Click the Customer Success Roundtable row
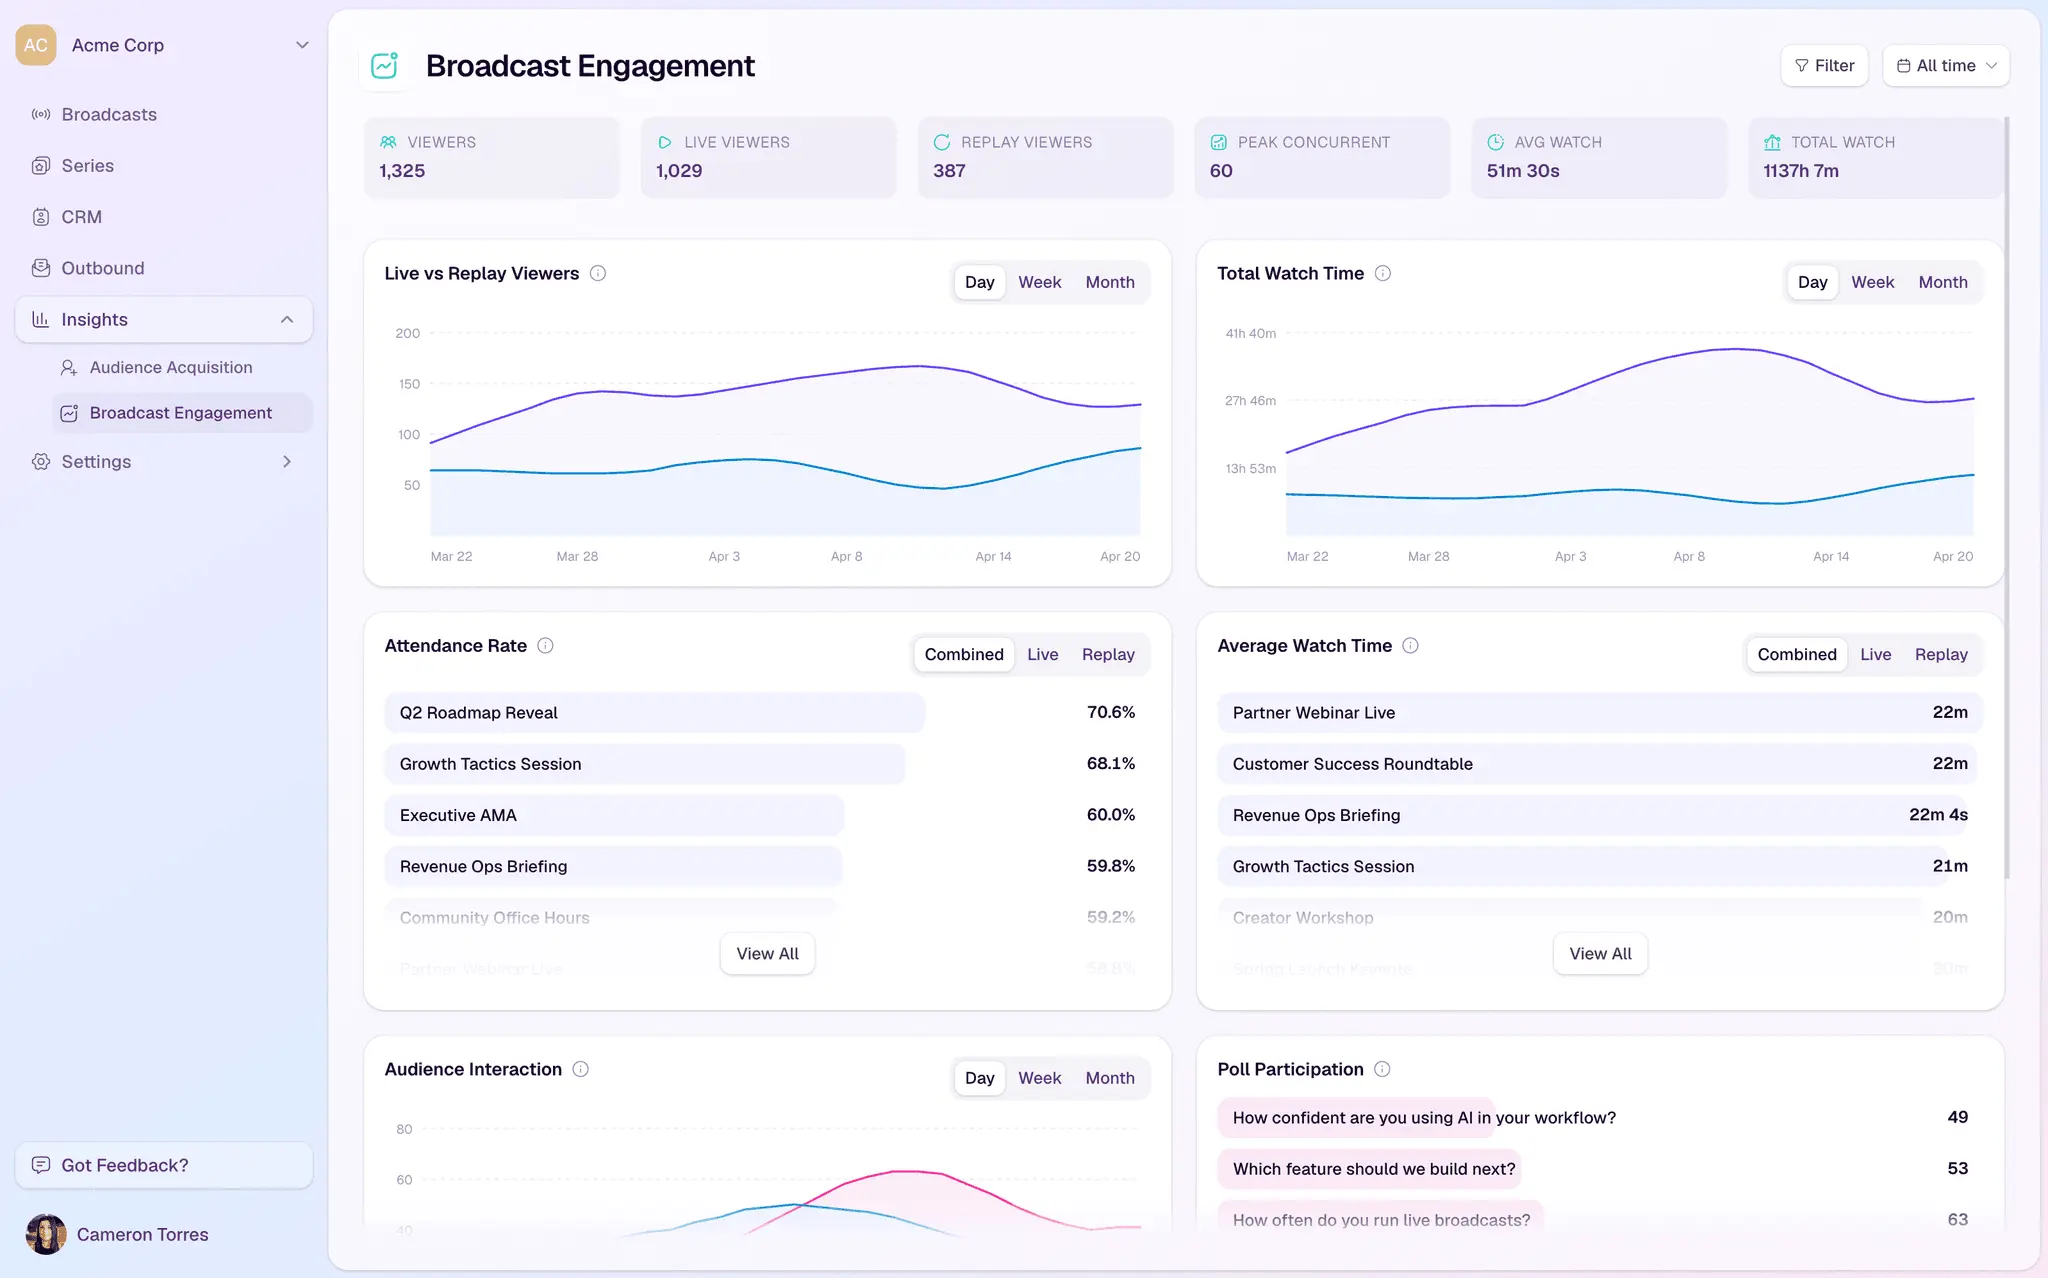Viewport: 2048px width, 1278px height. (x=1600, y=764)
